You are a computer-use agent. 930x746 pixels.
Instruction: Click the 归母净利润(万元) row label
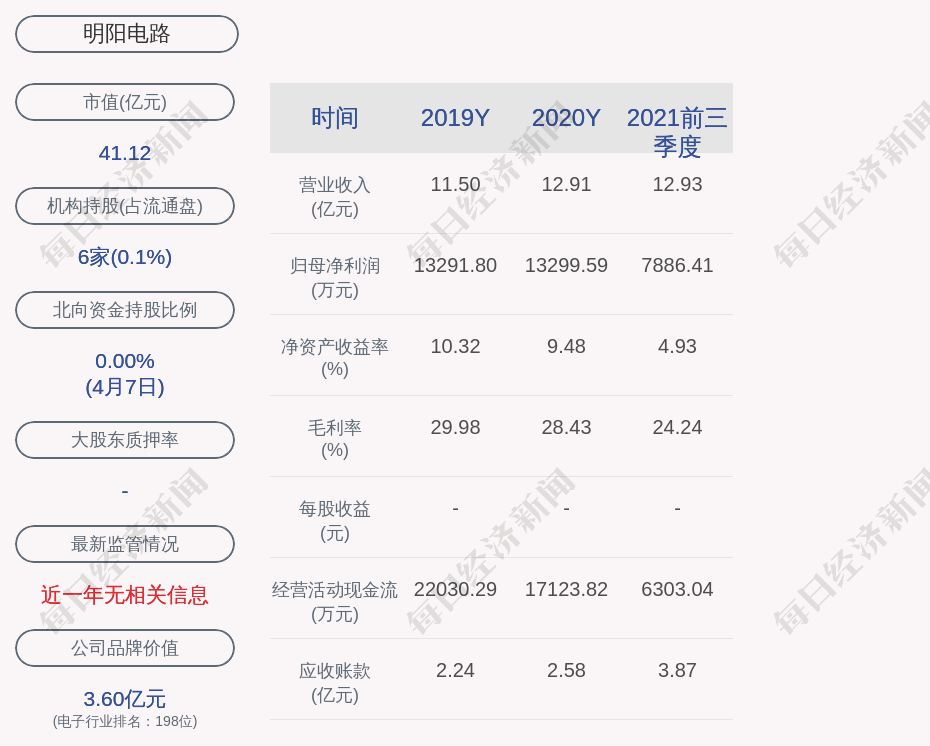point(335,278)
